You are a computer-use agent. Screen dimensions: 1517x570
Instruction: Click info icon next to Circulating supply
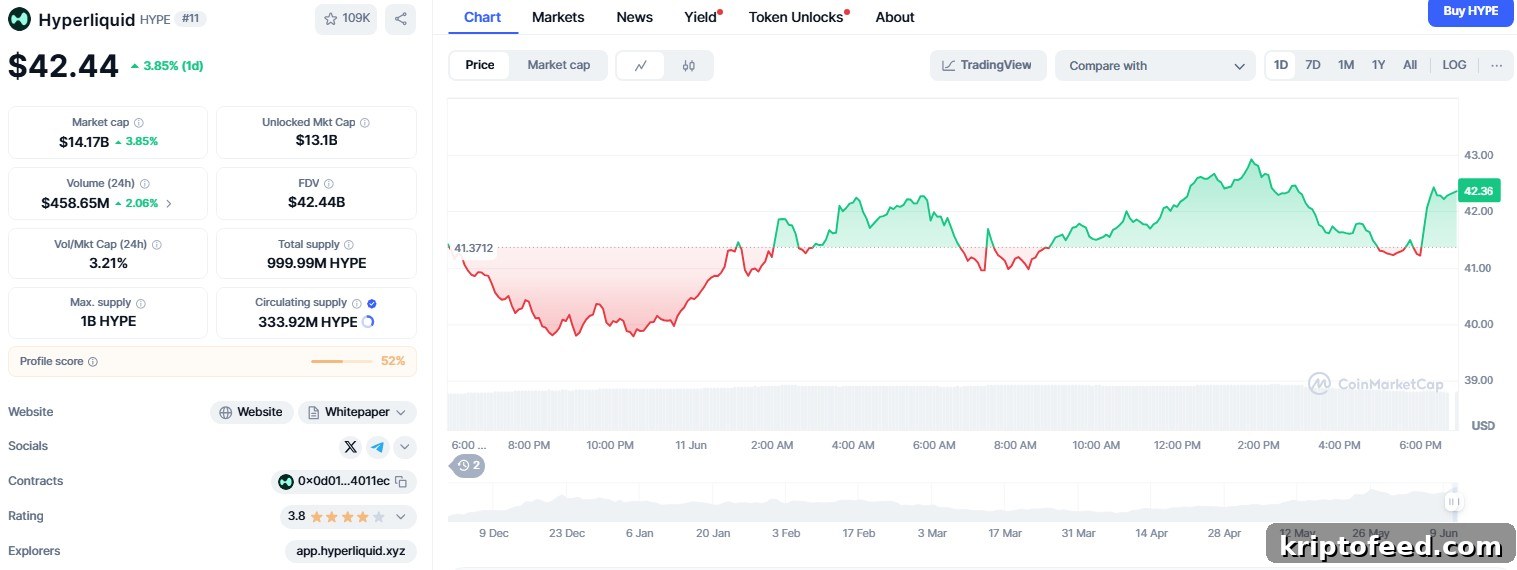point(357,303)
